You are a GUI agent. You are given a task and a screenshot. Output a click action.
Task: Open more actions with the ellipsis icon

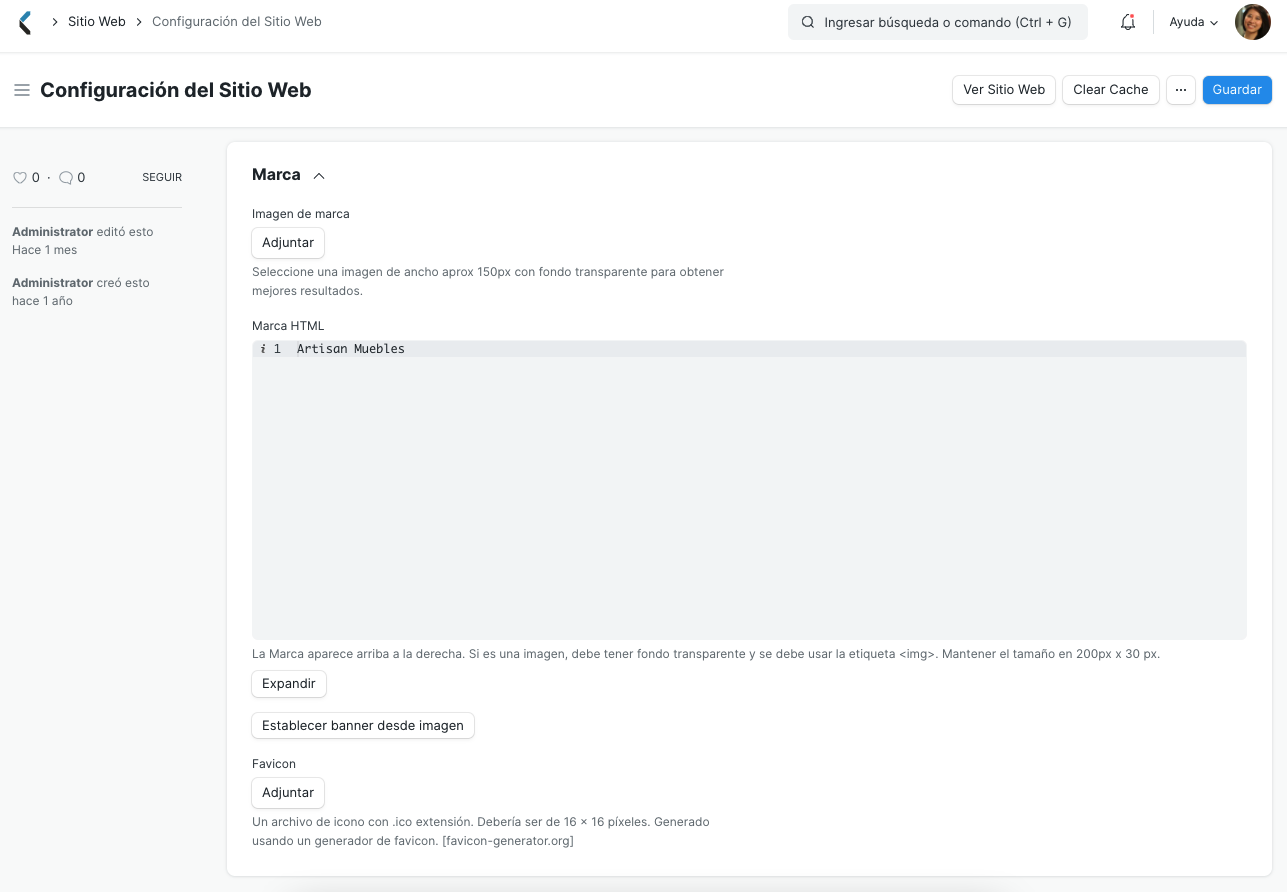pyautogui.click(x=1181, y=90)
